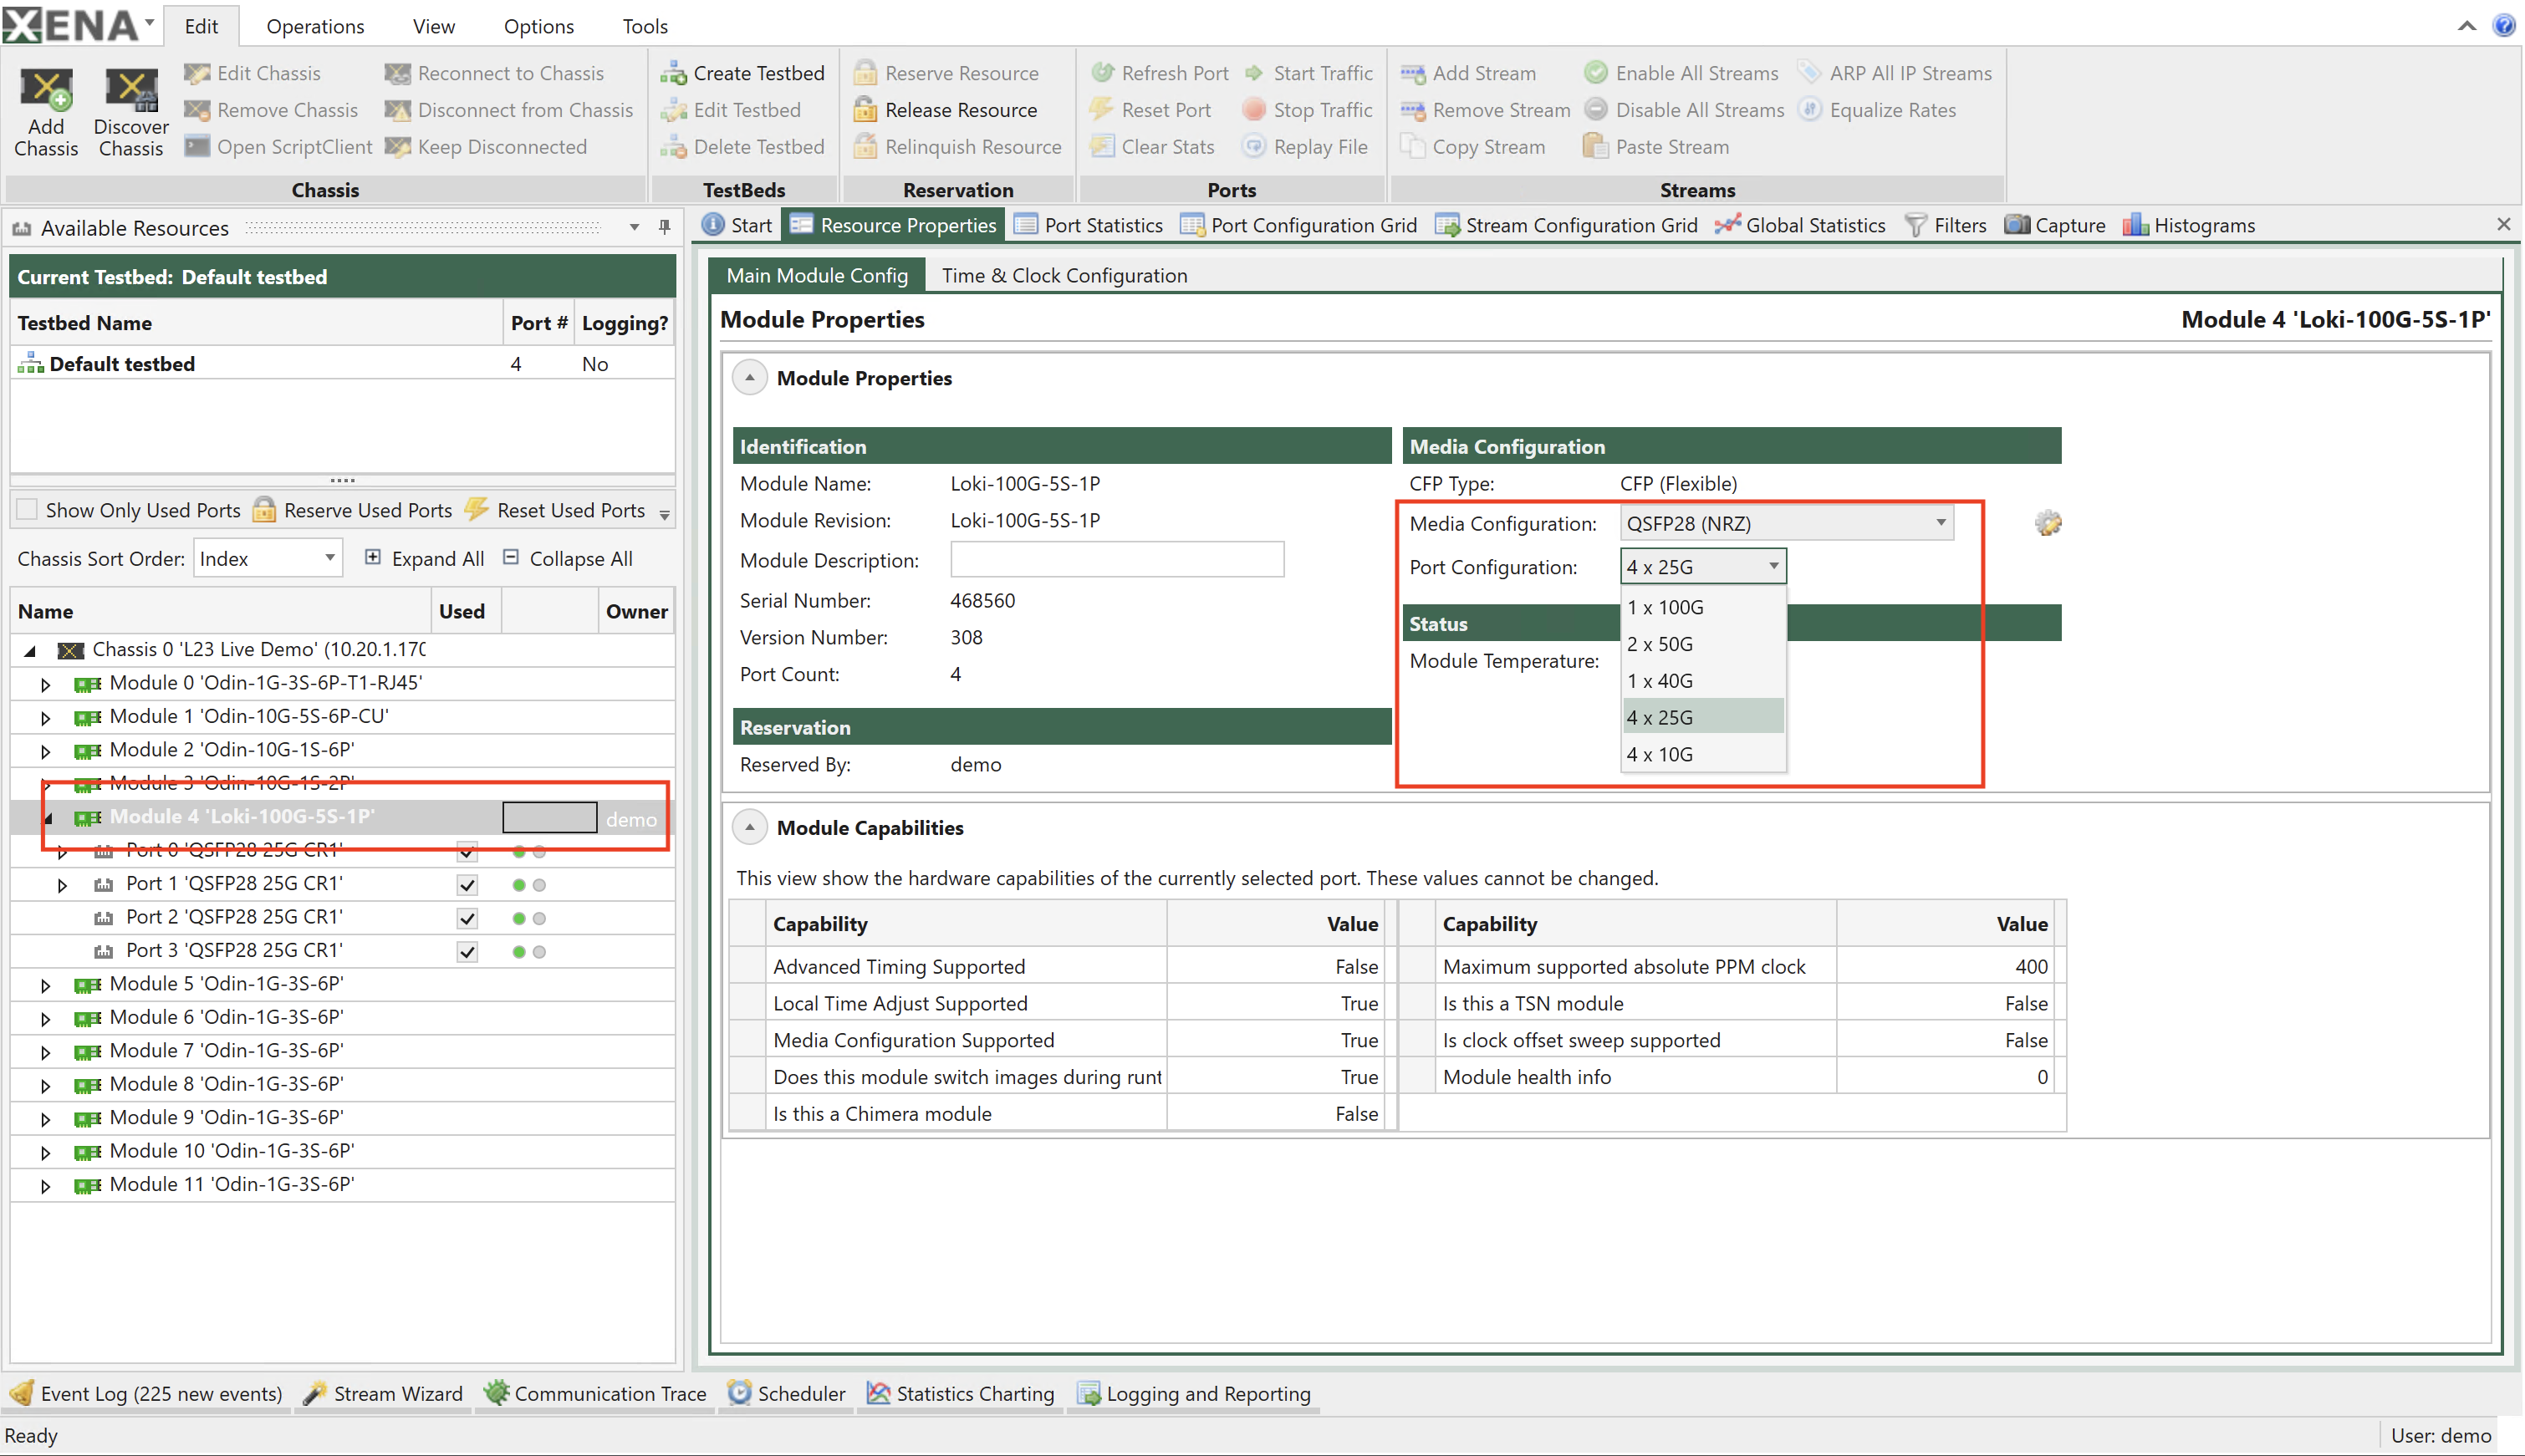Click the Stop Traffic icon
2525x1456 pixels.
(x=1253, y=110)
